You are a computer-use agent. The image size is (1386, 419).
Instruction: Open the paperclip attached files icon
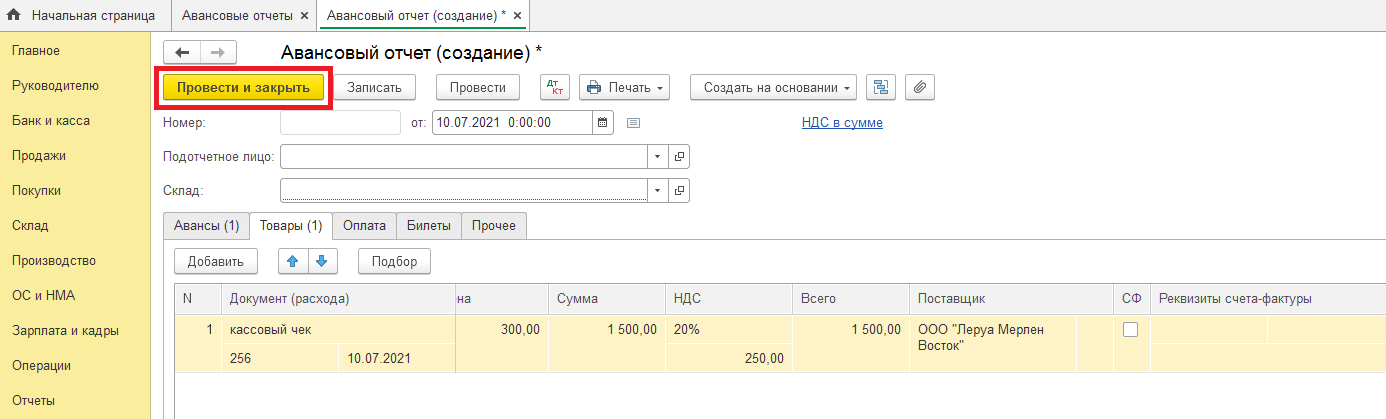[919, 87]
